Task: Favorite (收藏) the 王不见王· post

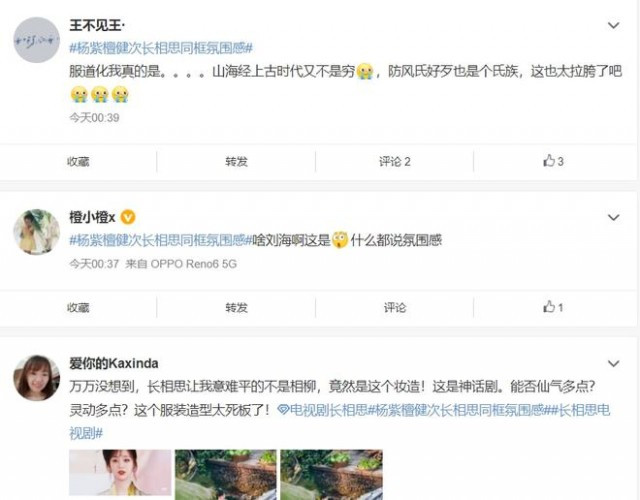Action: (x=78, y=162)
